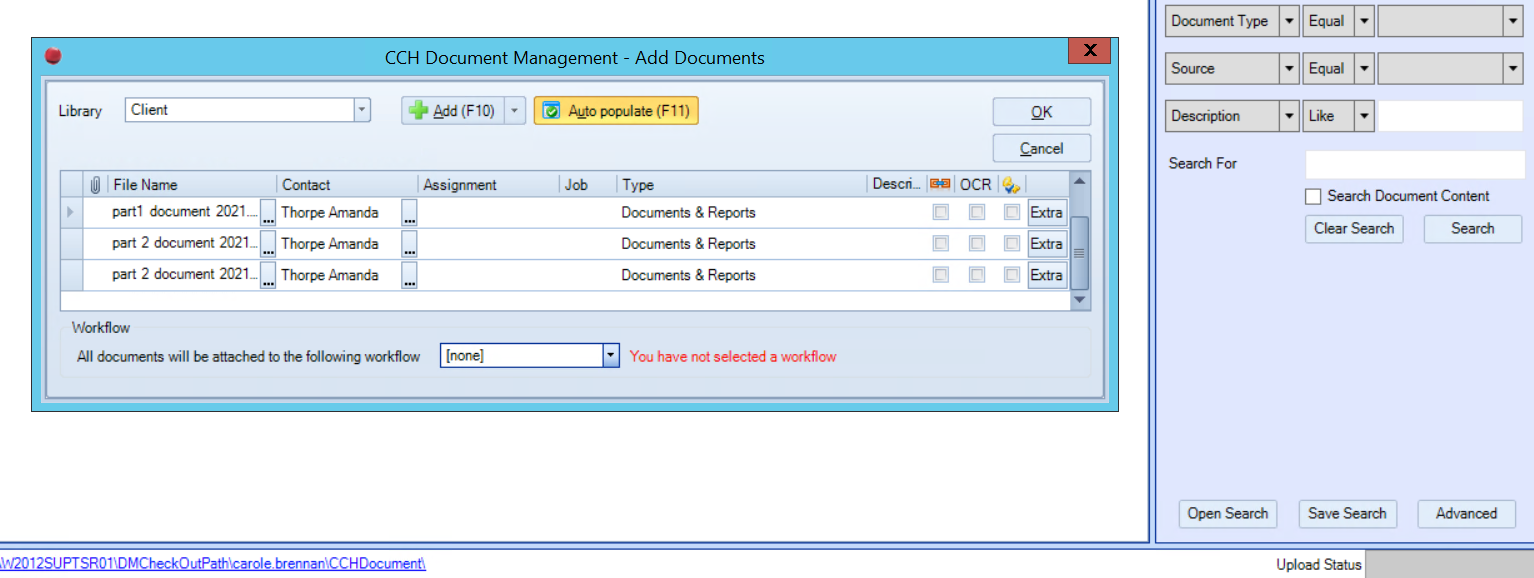Open file browse ellipsis for part1 document
This screenshot has height=578, width=1534.
[268, 213]
